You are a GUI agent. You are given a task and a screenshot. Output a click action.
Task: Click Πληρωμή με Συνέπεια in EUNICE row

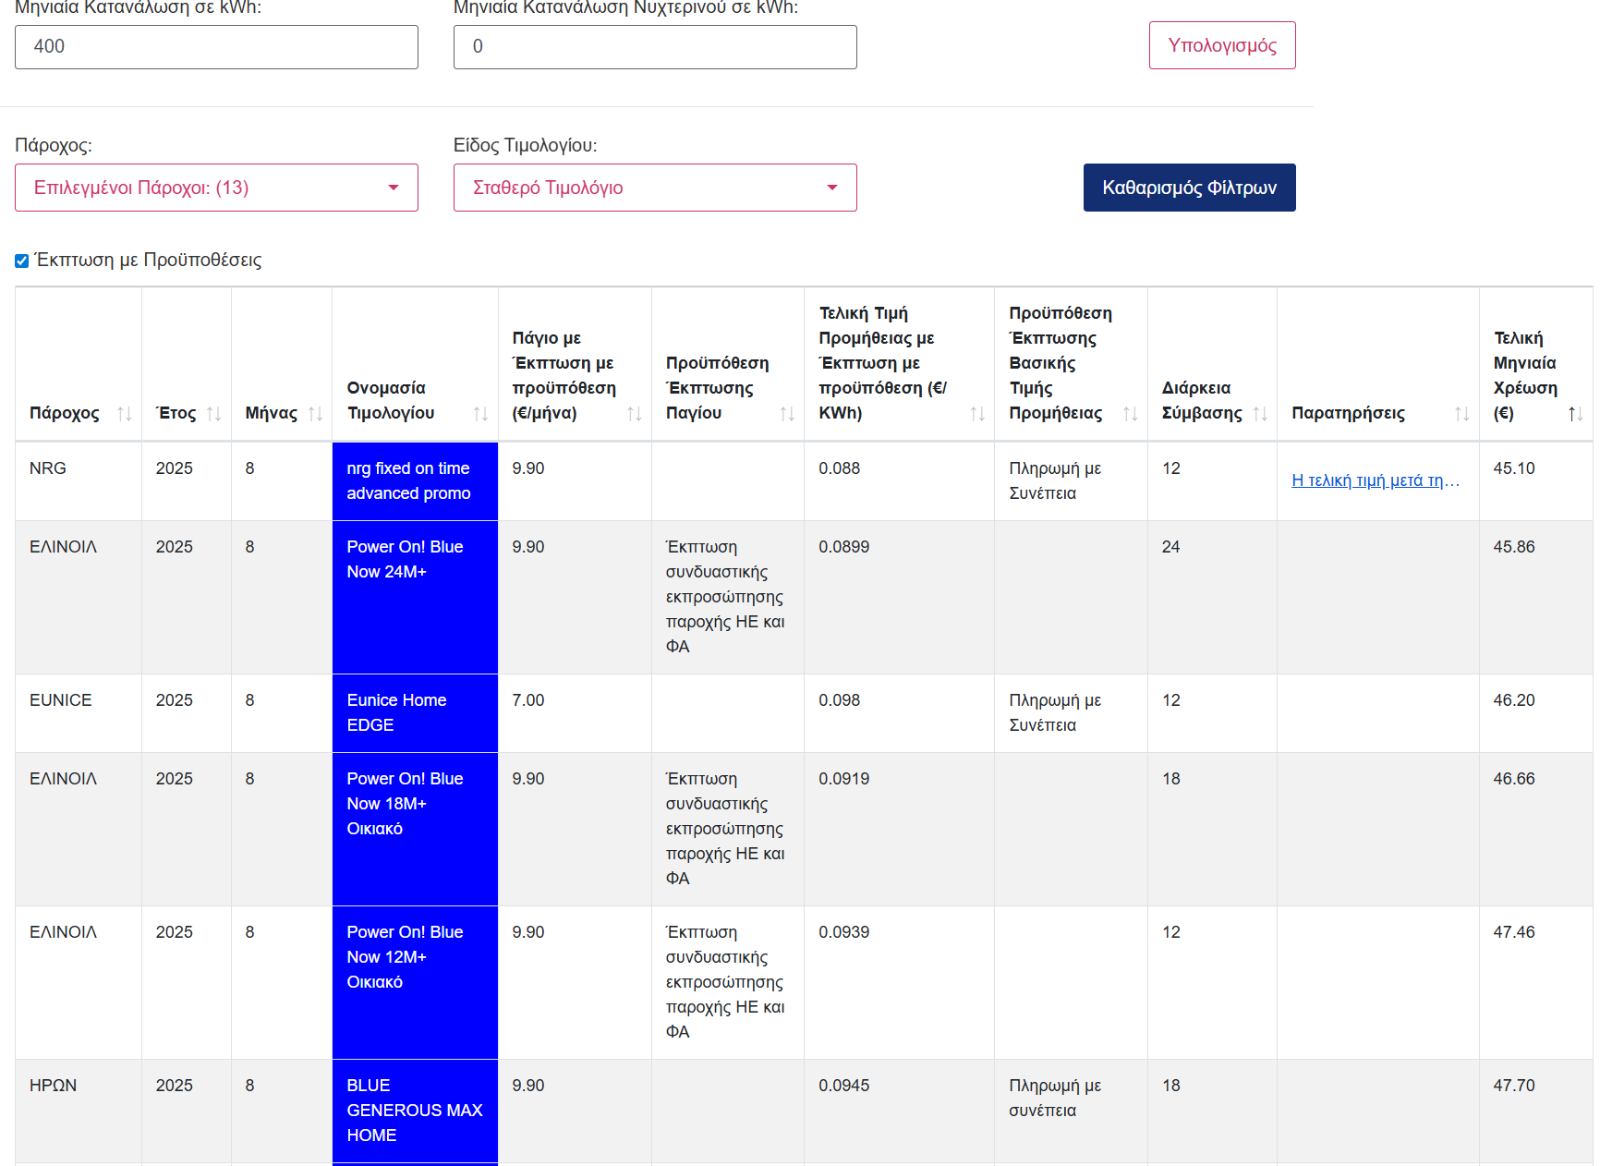coord(1055,713)
